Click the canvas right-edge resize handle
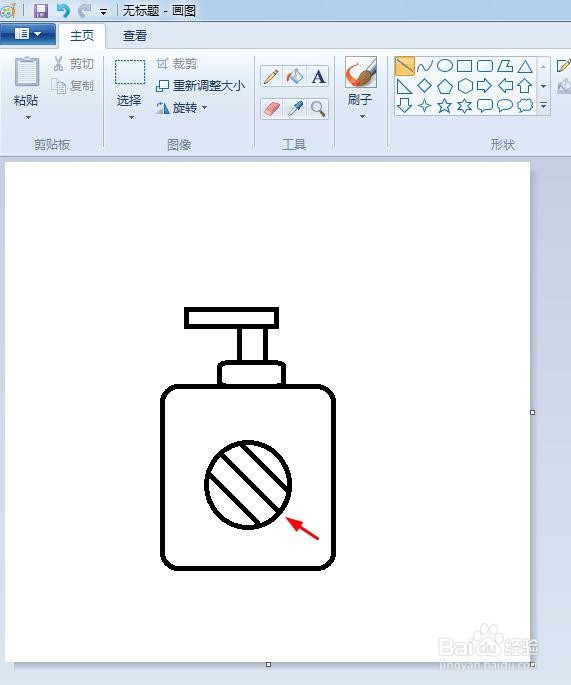Image resolution: width=571 pixels, height=685 pixels. [533, 412]
